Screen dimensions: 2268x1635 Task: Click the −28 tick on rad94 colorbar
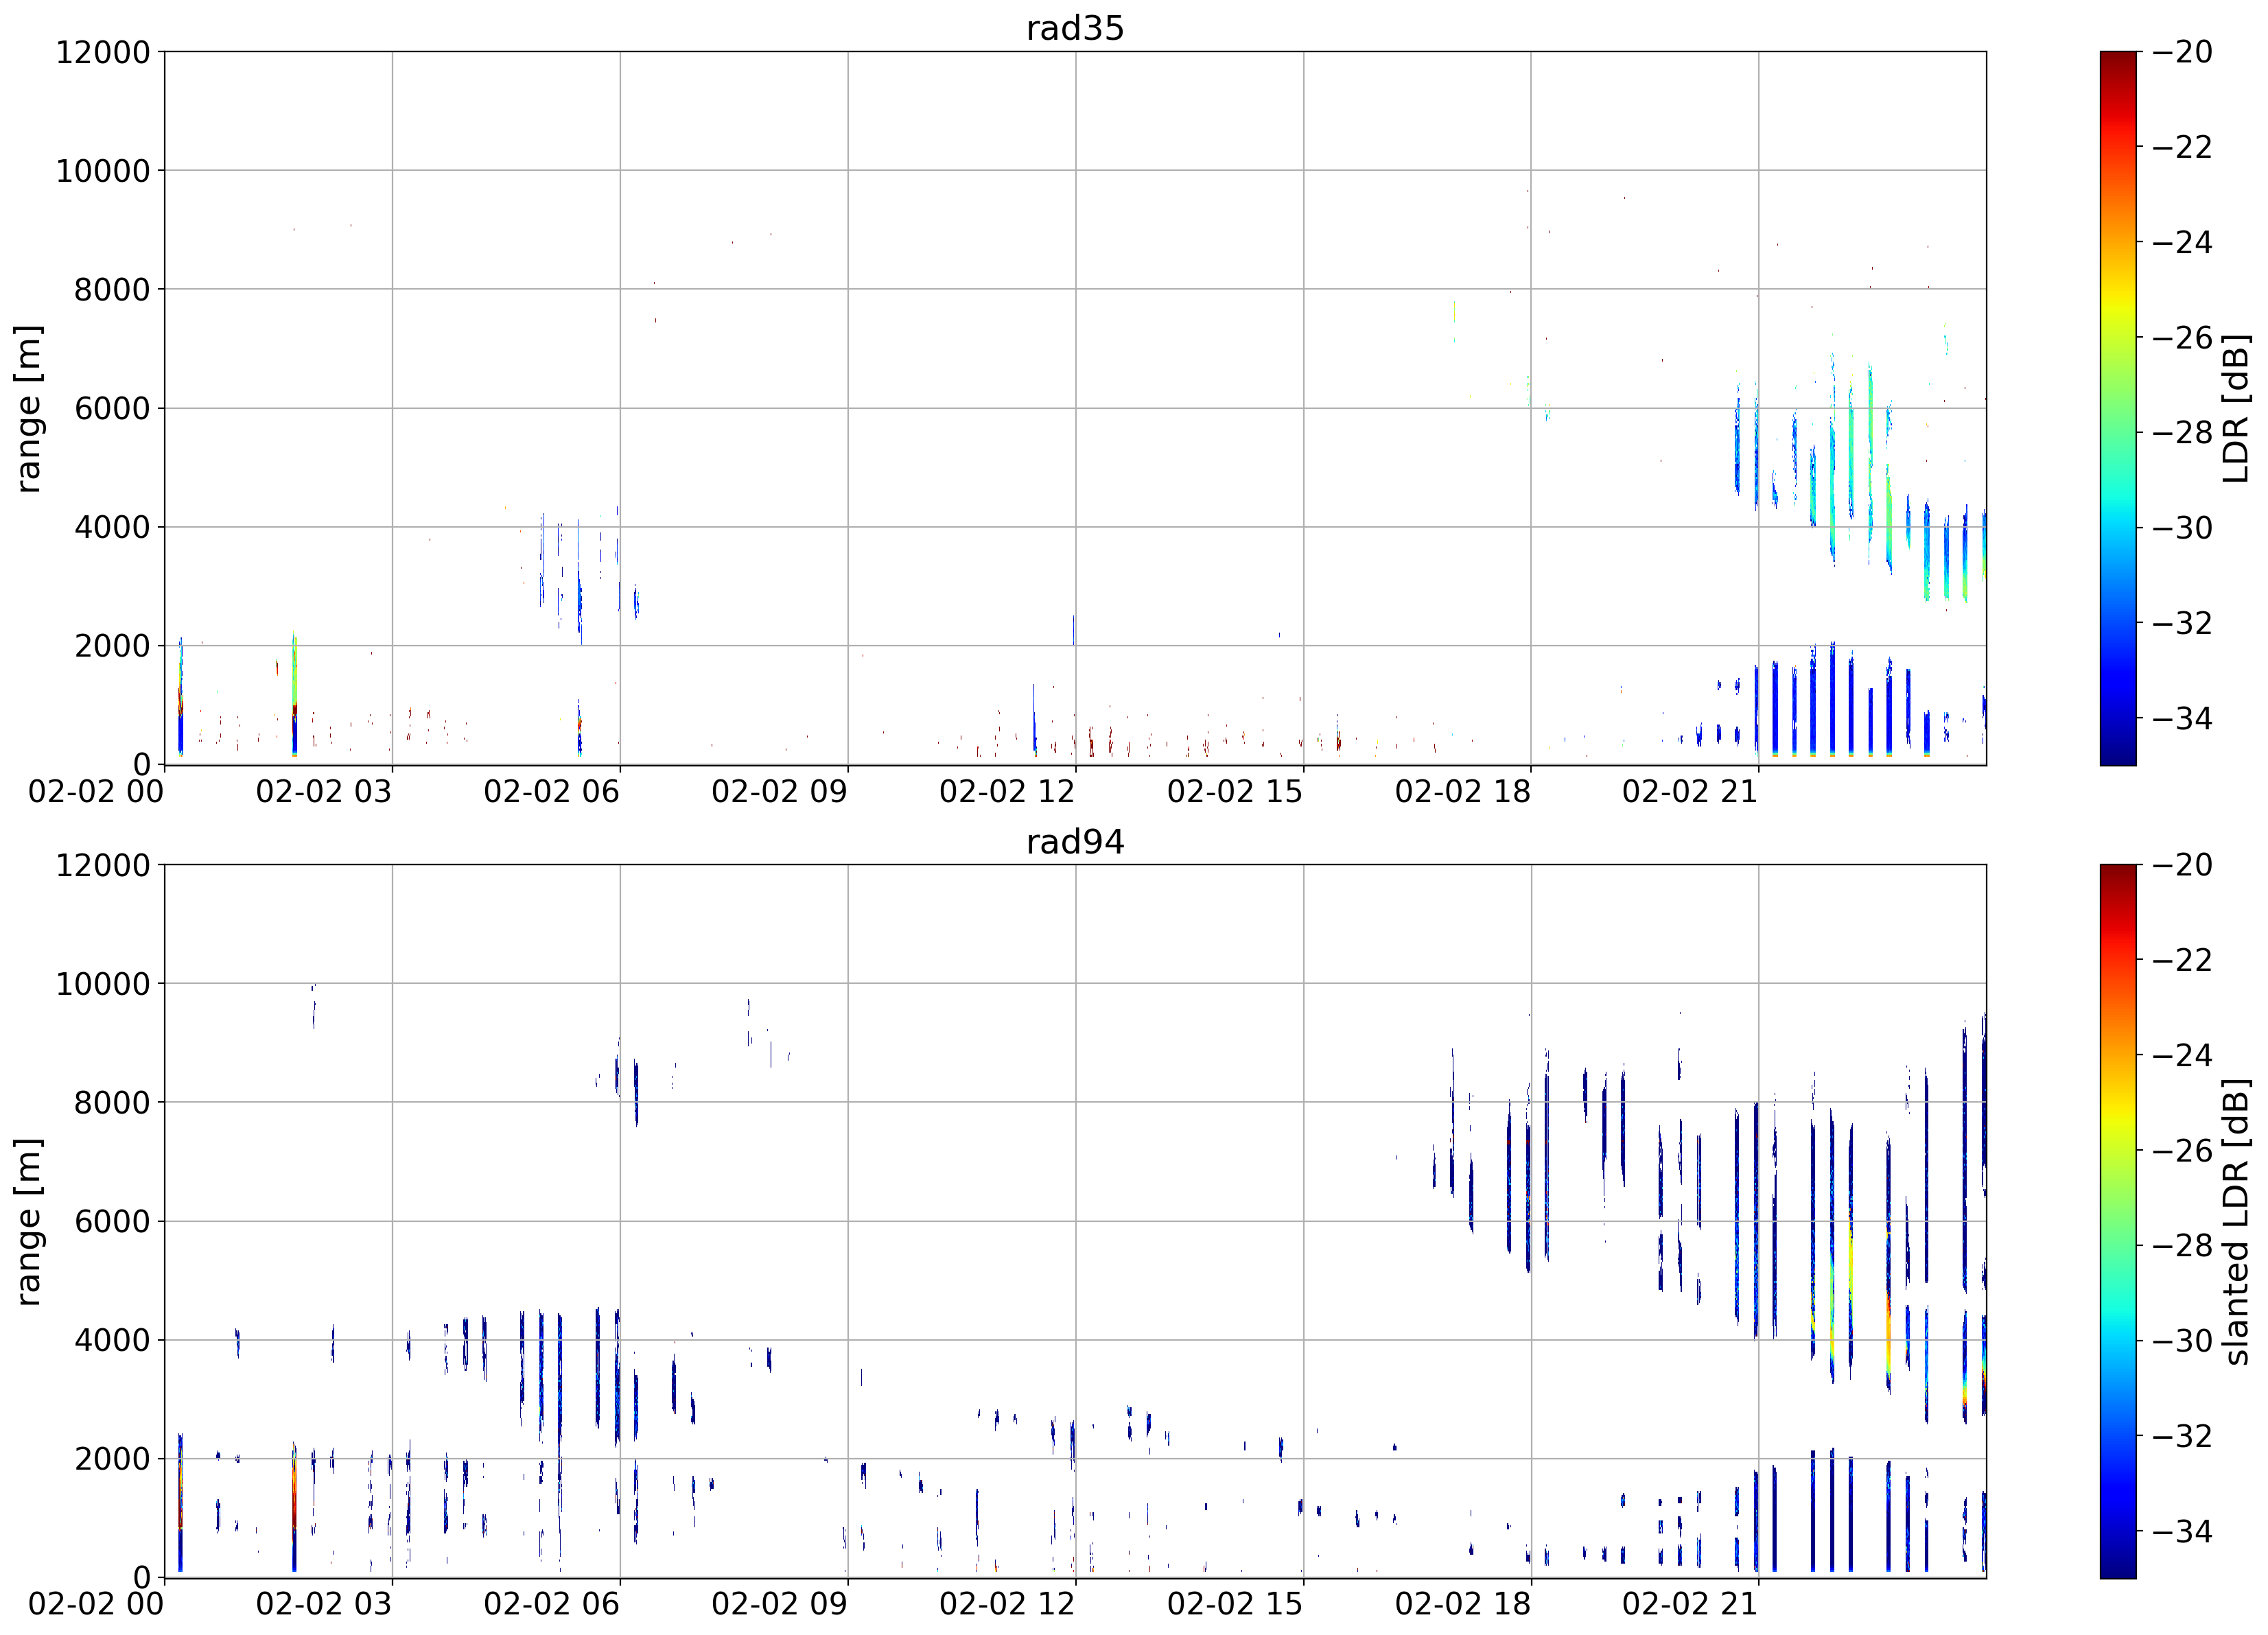2182,1246
